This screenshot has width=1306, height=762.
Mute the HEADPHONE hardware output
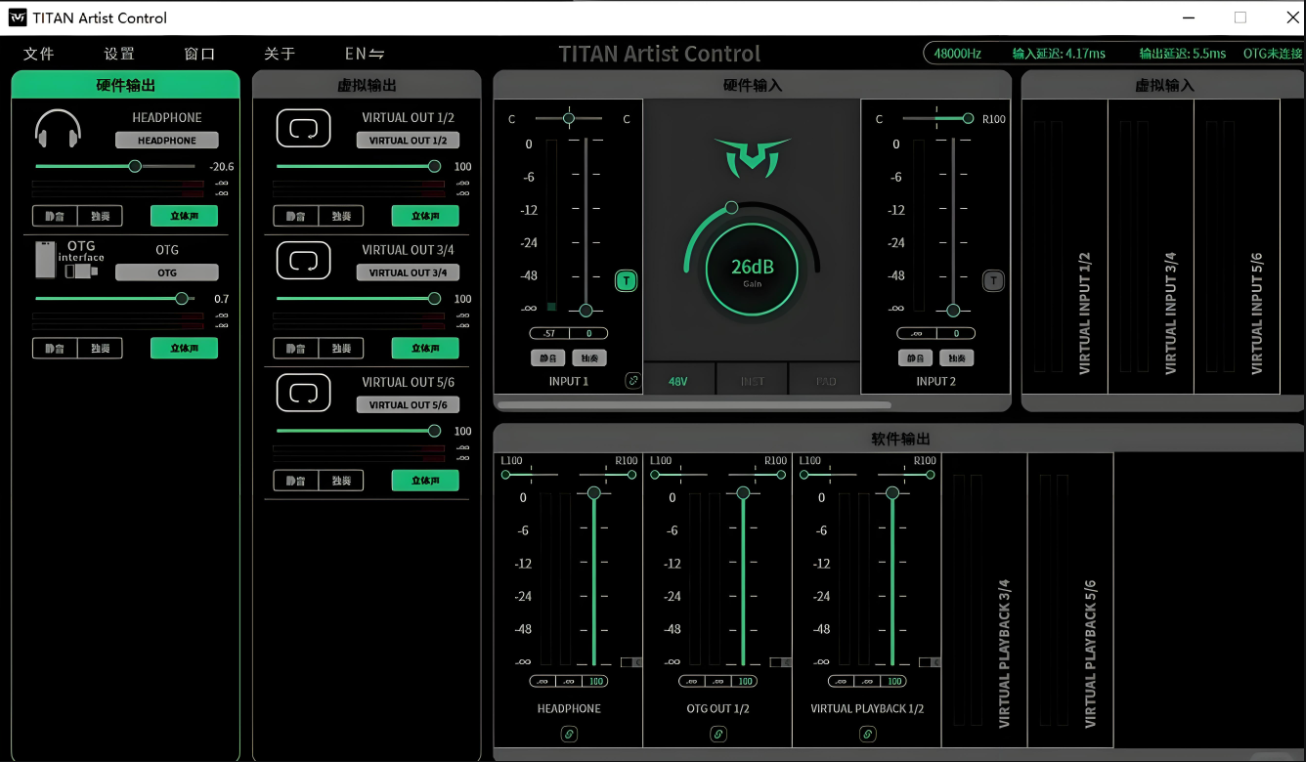(x=55, y=216)
